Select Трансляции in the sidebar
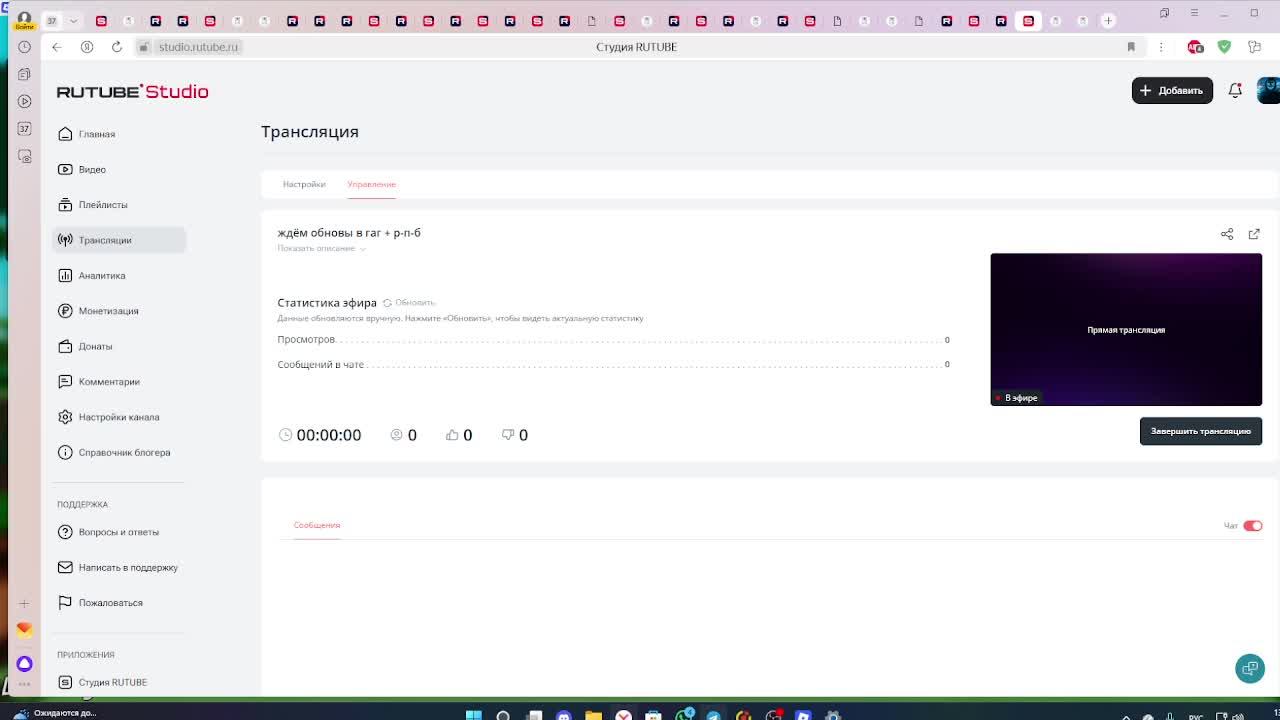 119,240
